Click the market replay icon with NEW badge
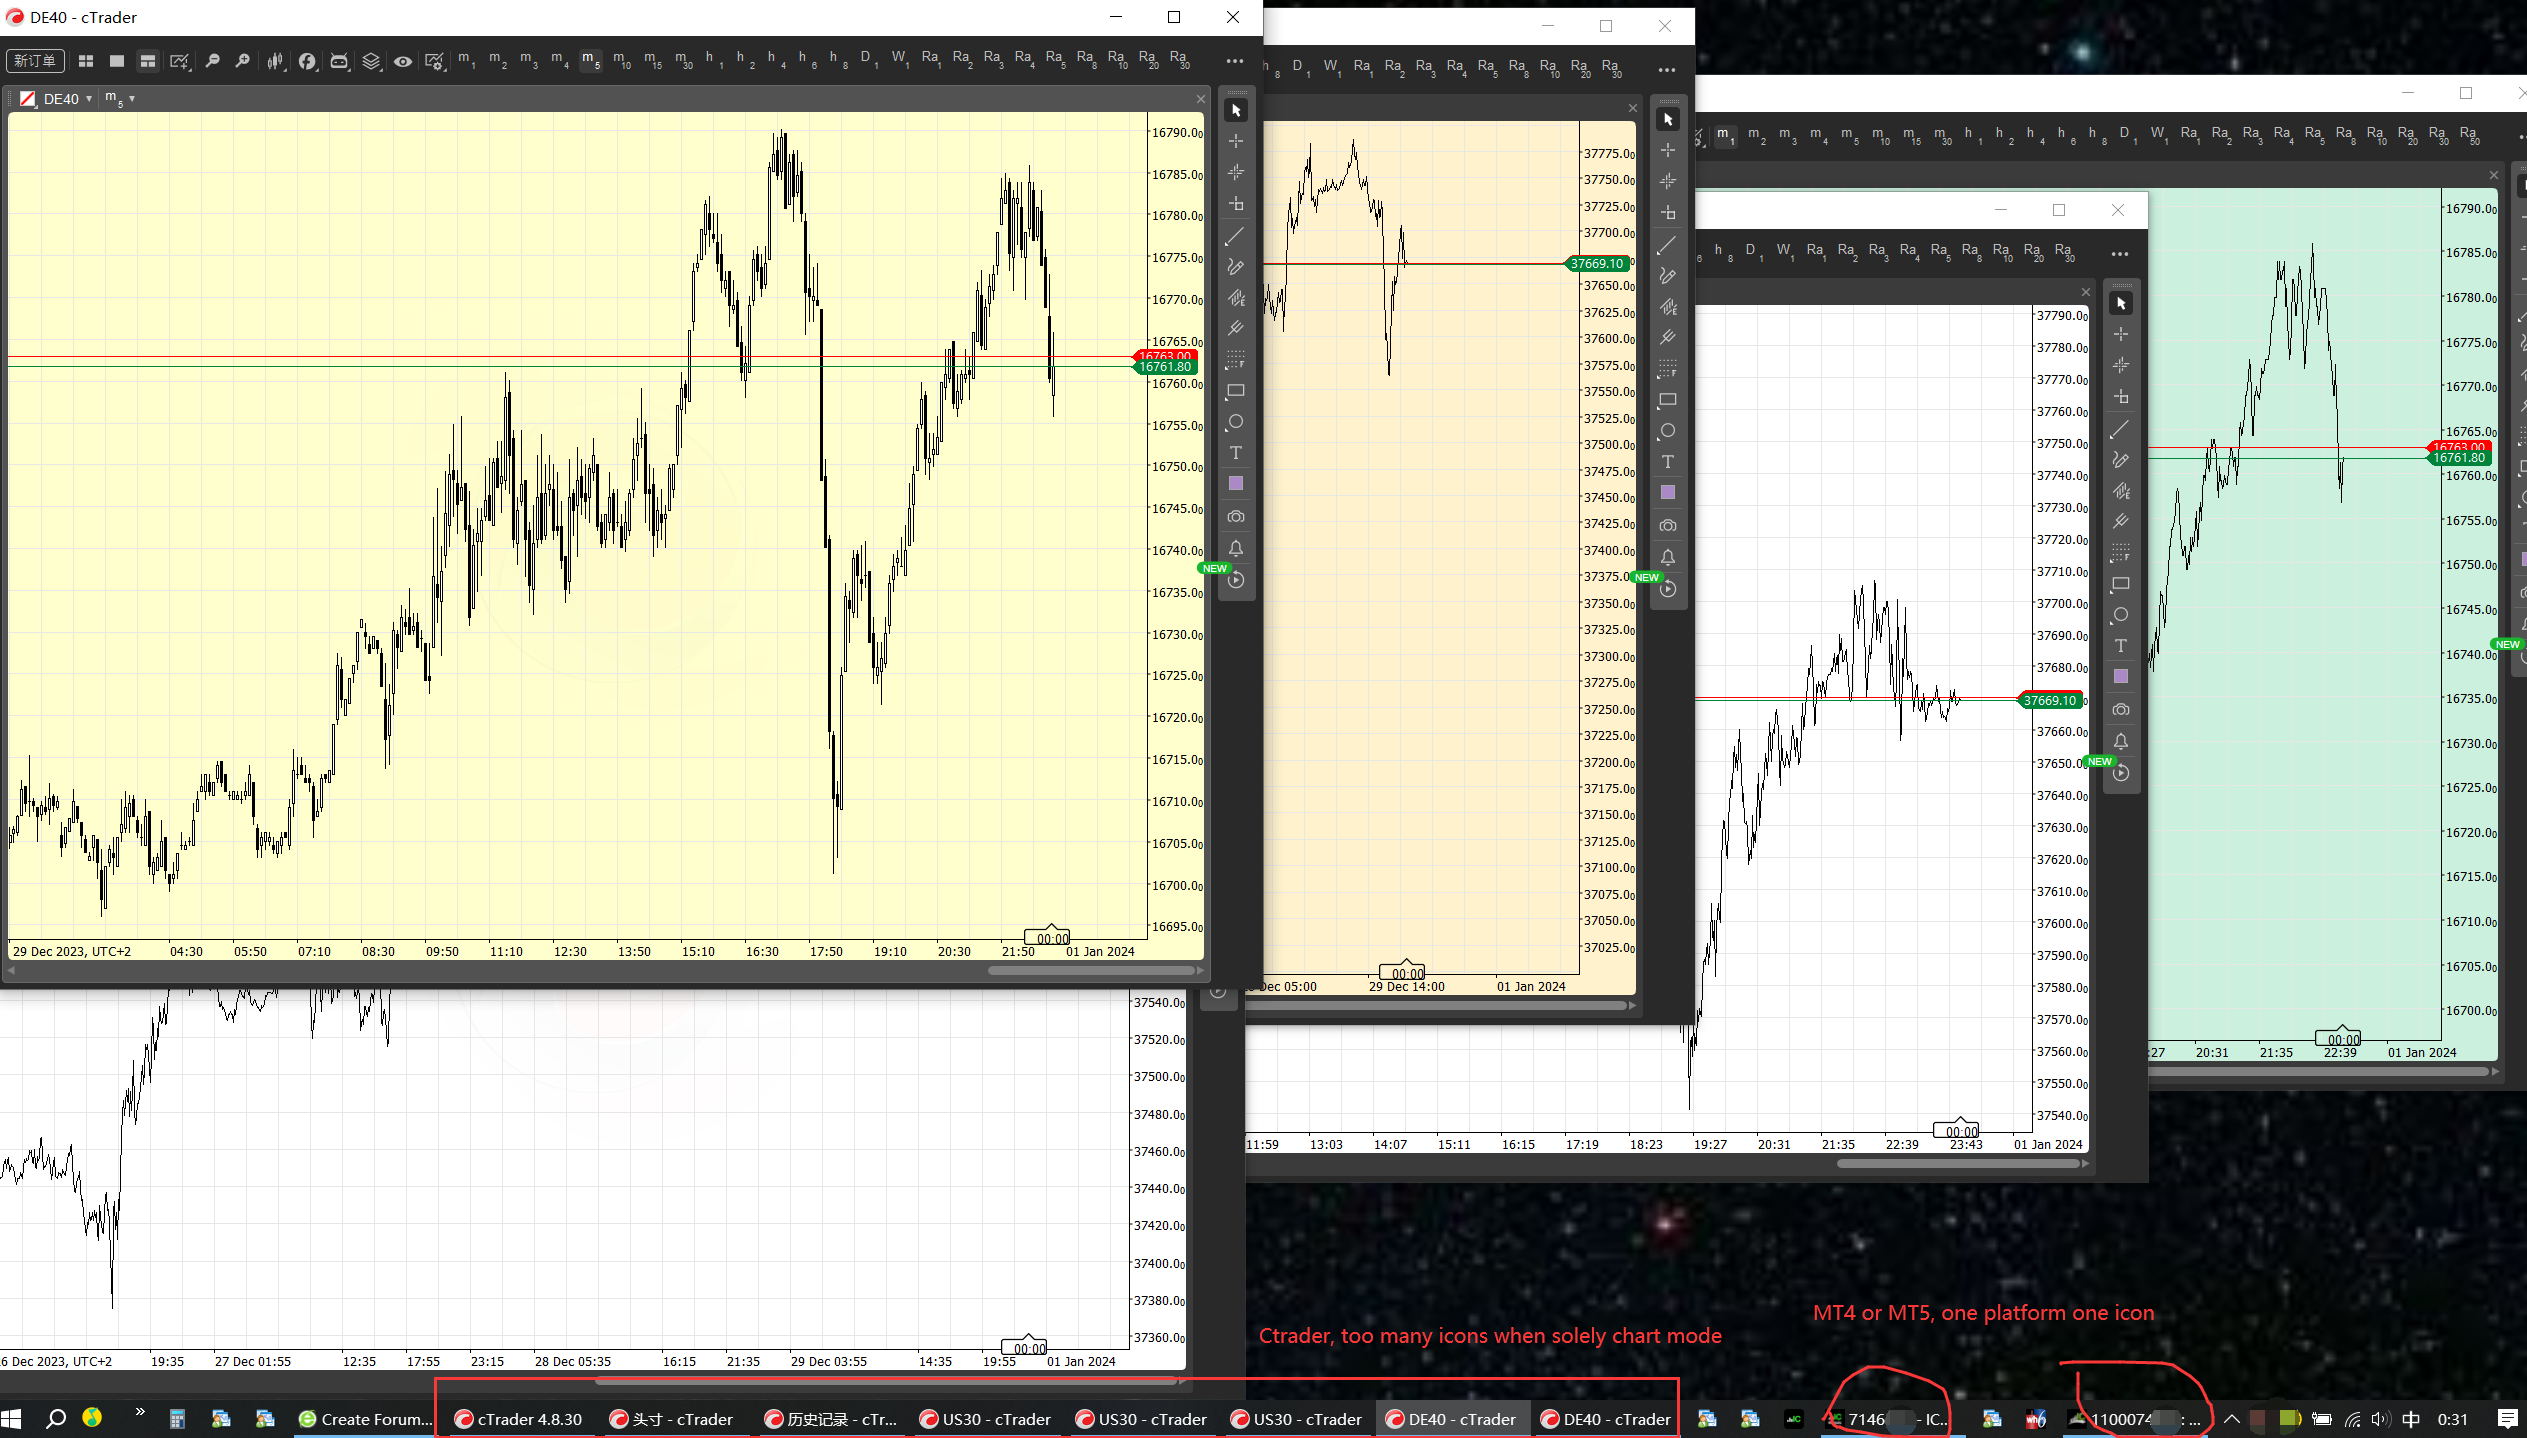The image size is (2527, 1438). (x=1236, y=579)
